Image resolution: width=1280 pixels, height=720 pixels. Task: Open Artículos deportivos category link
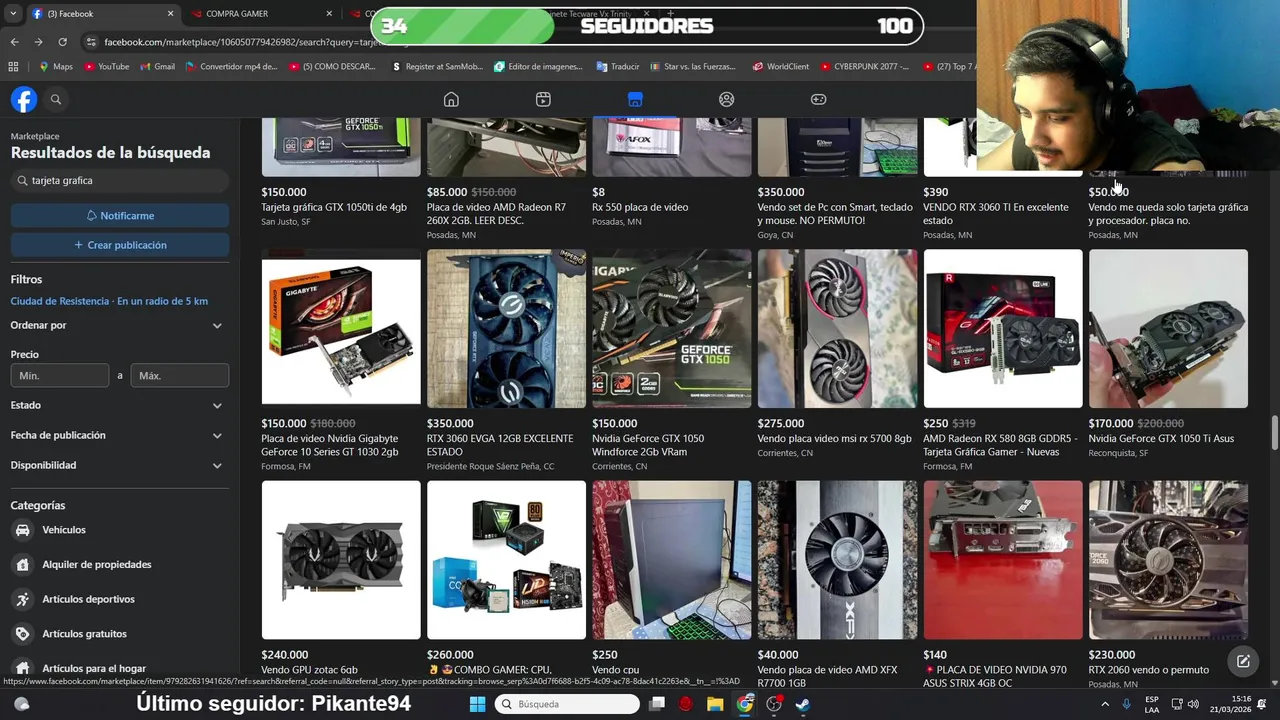click(88, 599)
